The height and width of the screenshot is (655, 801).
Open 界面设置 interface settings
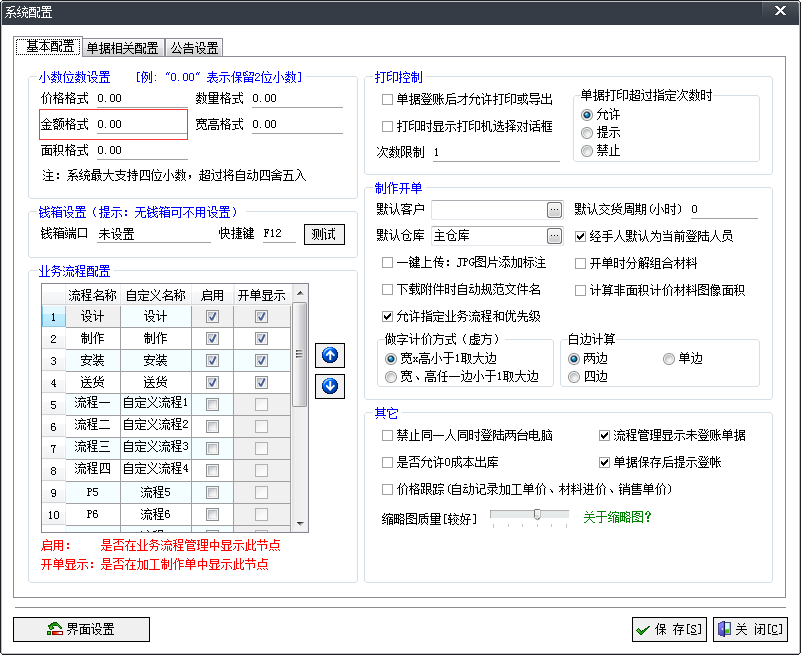coord(81,629)
